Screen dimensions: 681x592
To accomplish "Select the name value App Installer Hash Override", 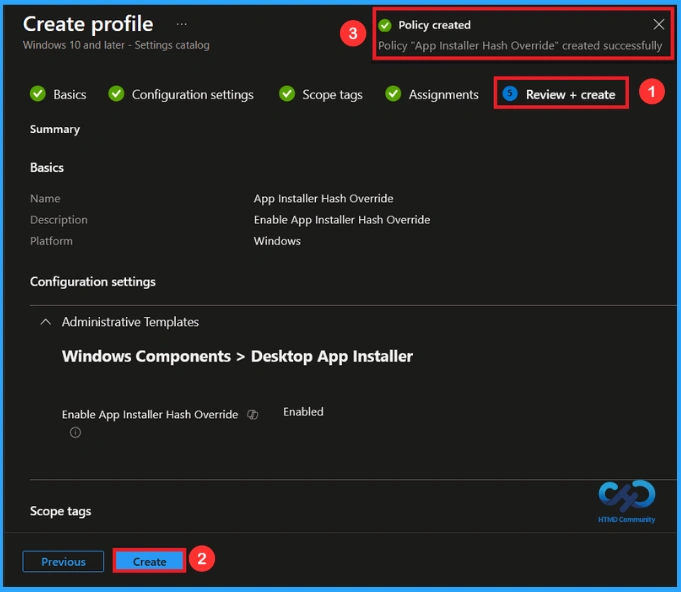I will (x=324, y=199).
